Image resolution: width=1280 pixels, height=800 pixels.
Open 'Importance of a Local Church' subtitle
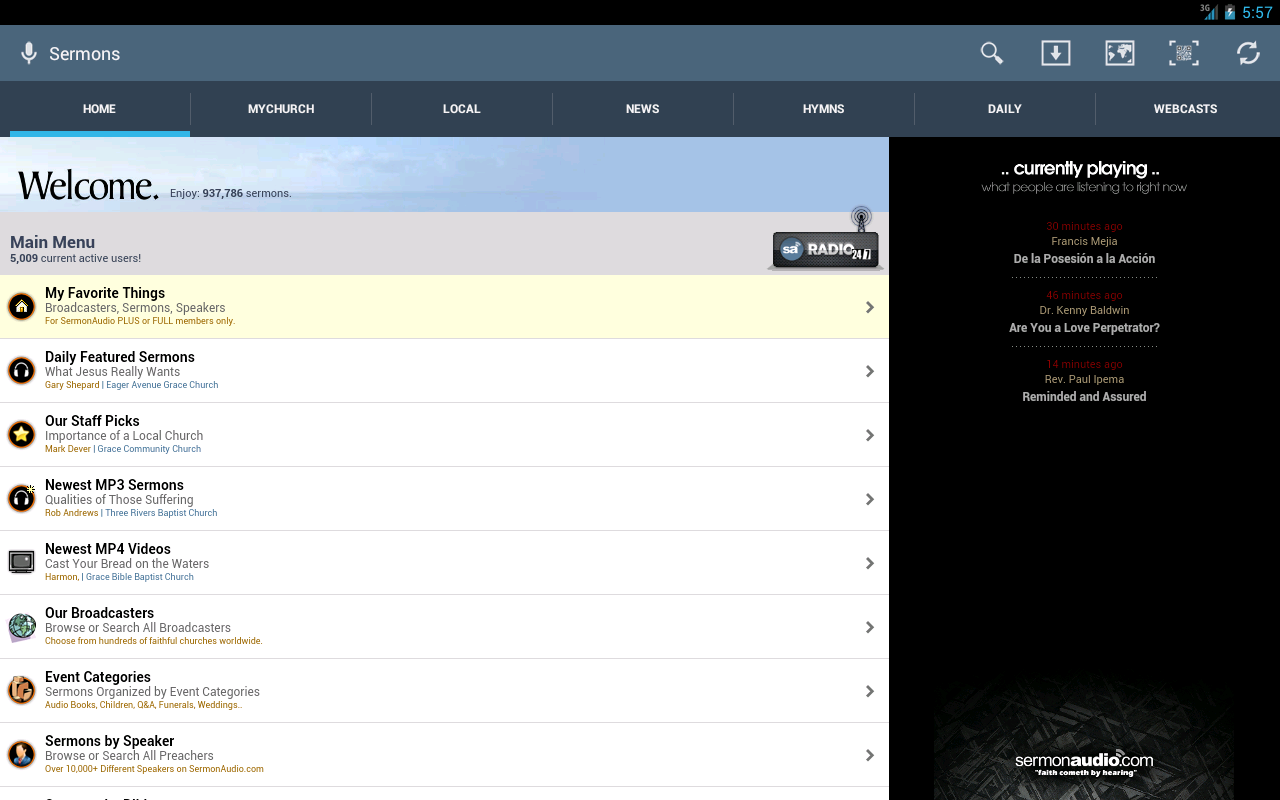pyautogui.click(x=124, y=436)
